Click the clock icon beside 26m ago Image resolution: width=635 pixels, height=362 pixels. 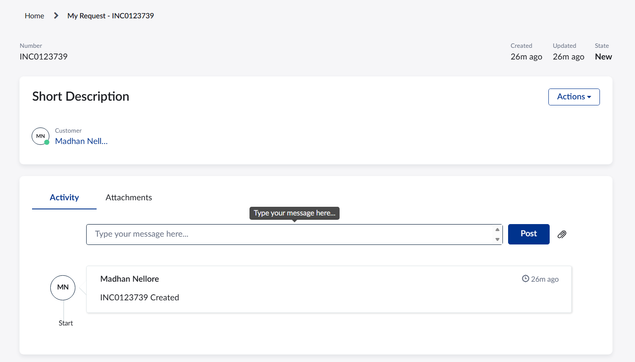pyautogui.click(x=525, y=279)
